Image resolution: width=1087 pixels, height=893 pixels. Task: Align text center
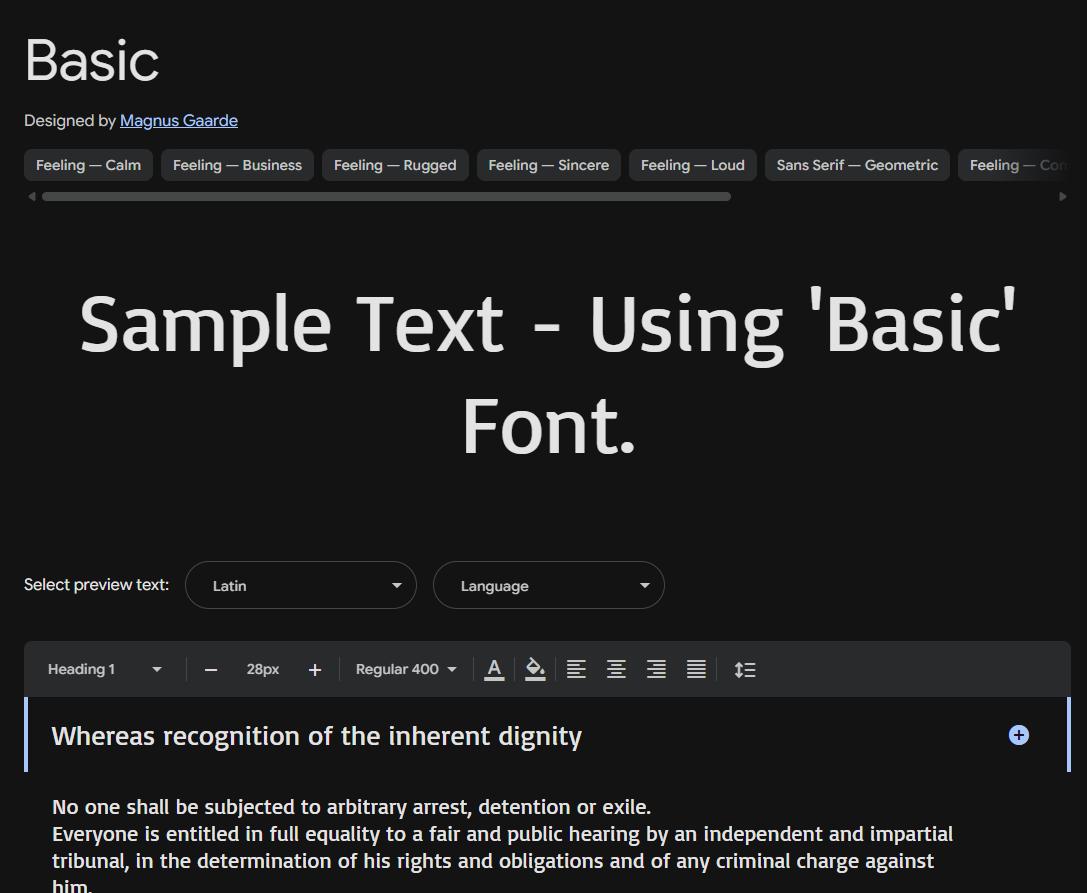(616, 670)
